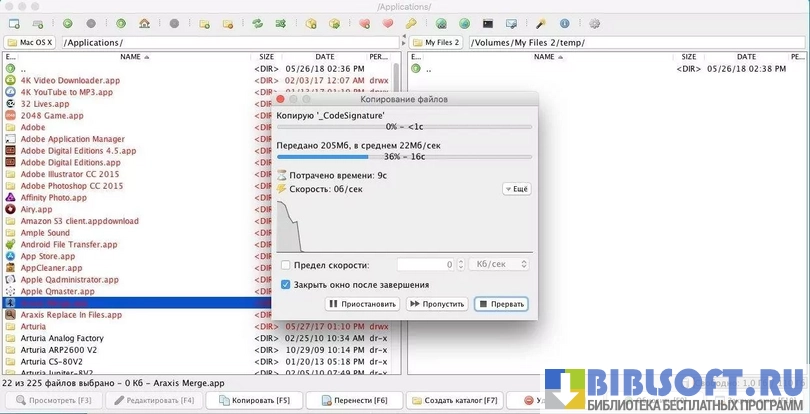Open the 'Mac OS X' volume selector

[x=30, y=43]
